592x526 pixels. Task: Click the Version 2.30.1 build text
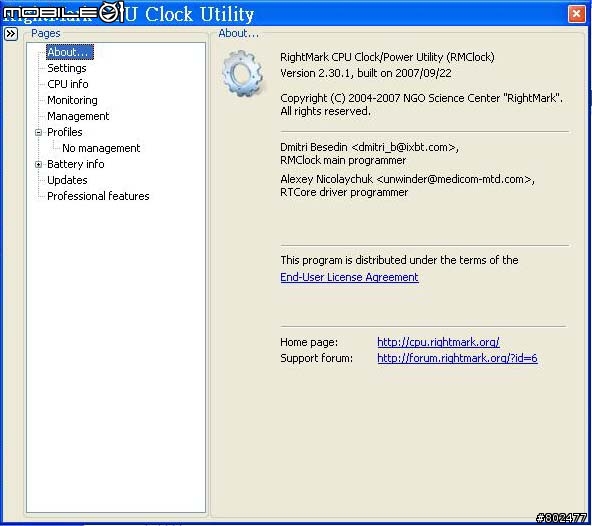(365, 73)
